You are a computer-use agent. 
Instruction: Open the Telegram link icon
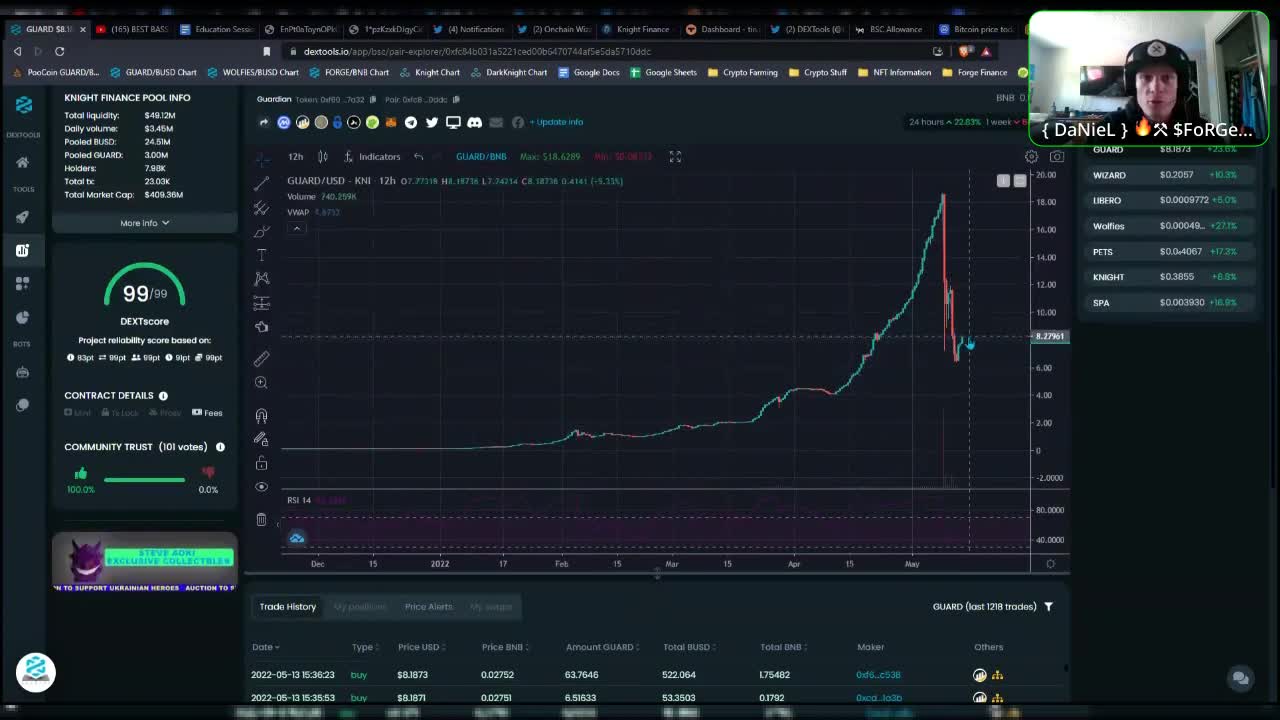[x=411, y=122]
